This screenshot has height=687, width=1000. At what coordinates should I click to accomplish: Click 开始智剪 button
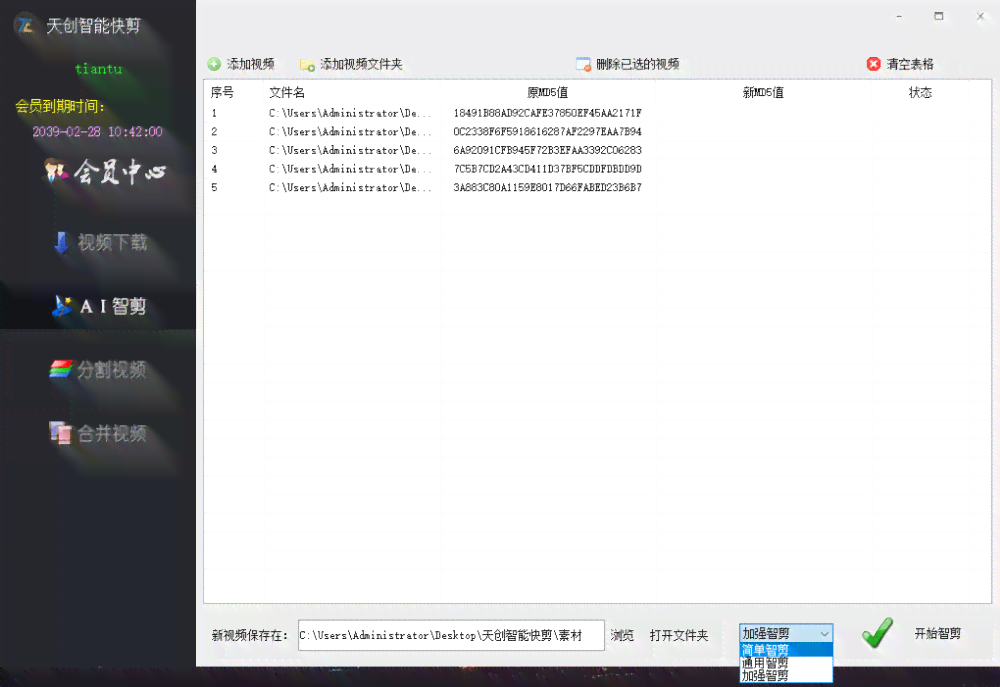938,633
